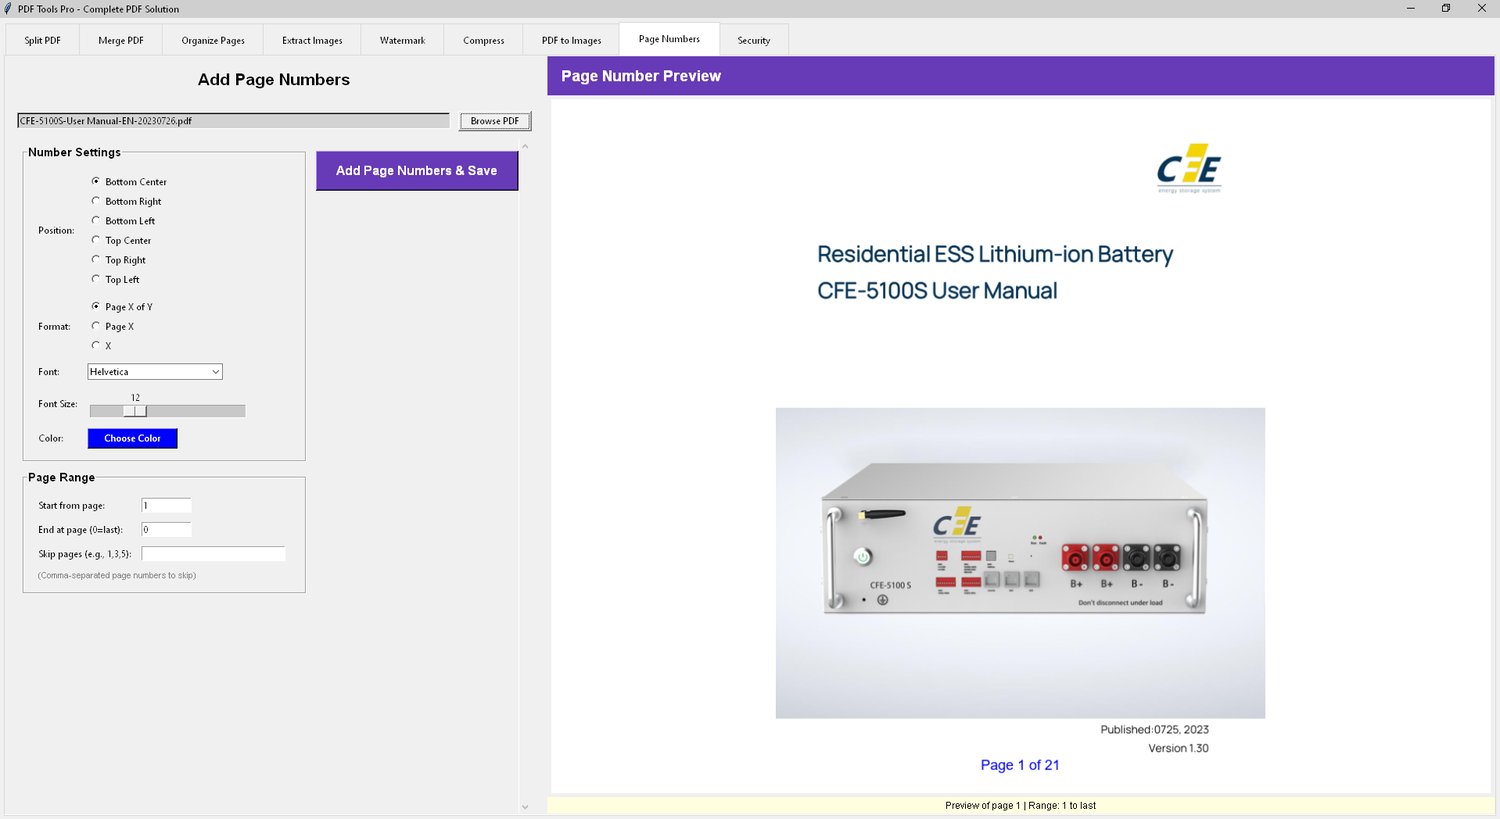Click the Browse PDF button
The width and height of the screenshot is (1500, 819).
pyautogui.click(x=495, y=121)
